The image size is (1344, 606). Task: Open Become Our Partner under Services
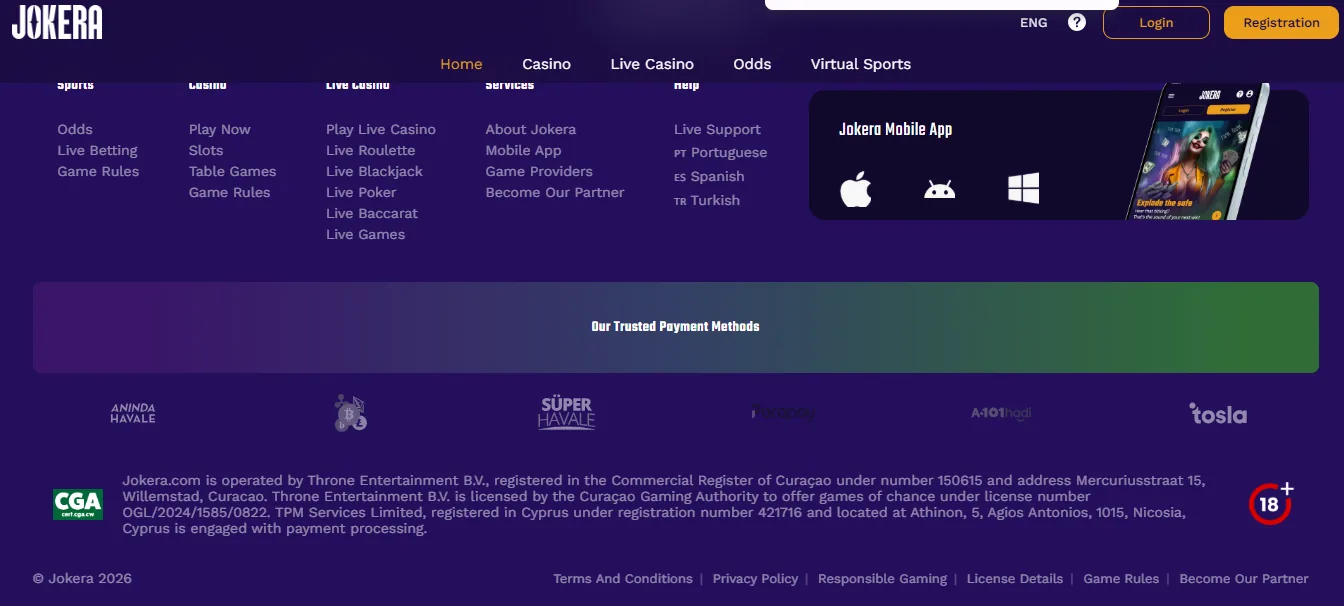click(x=555, y=192)
